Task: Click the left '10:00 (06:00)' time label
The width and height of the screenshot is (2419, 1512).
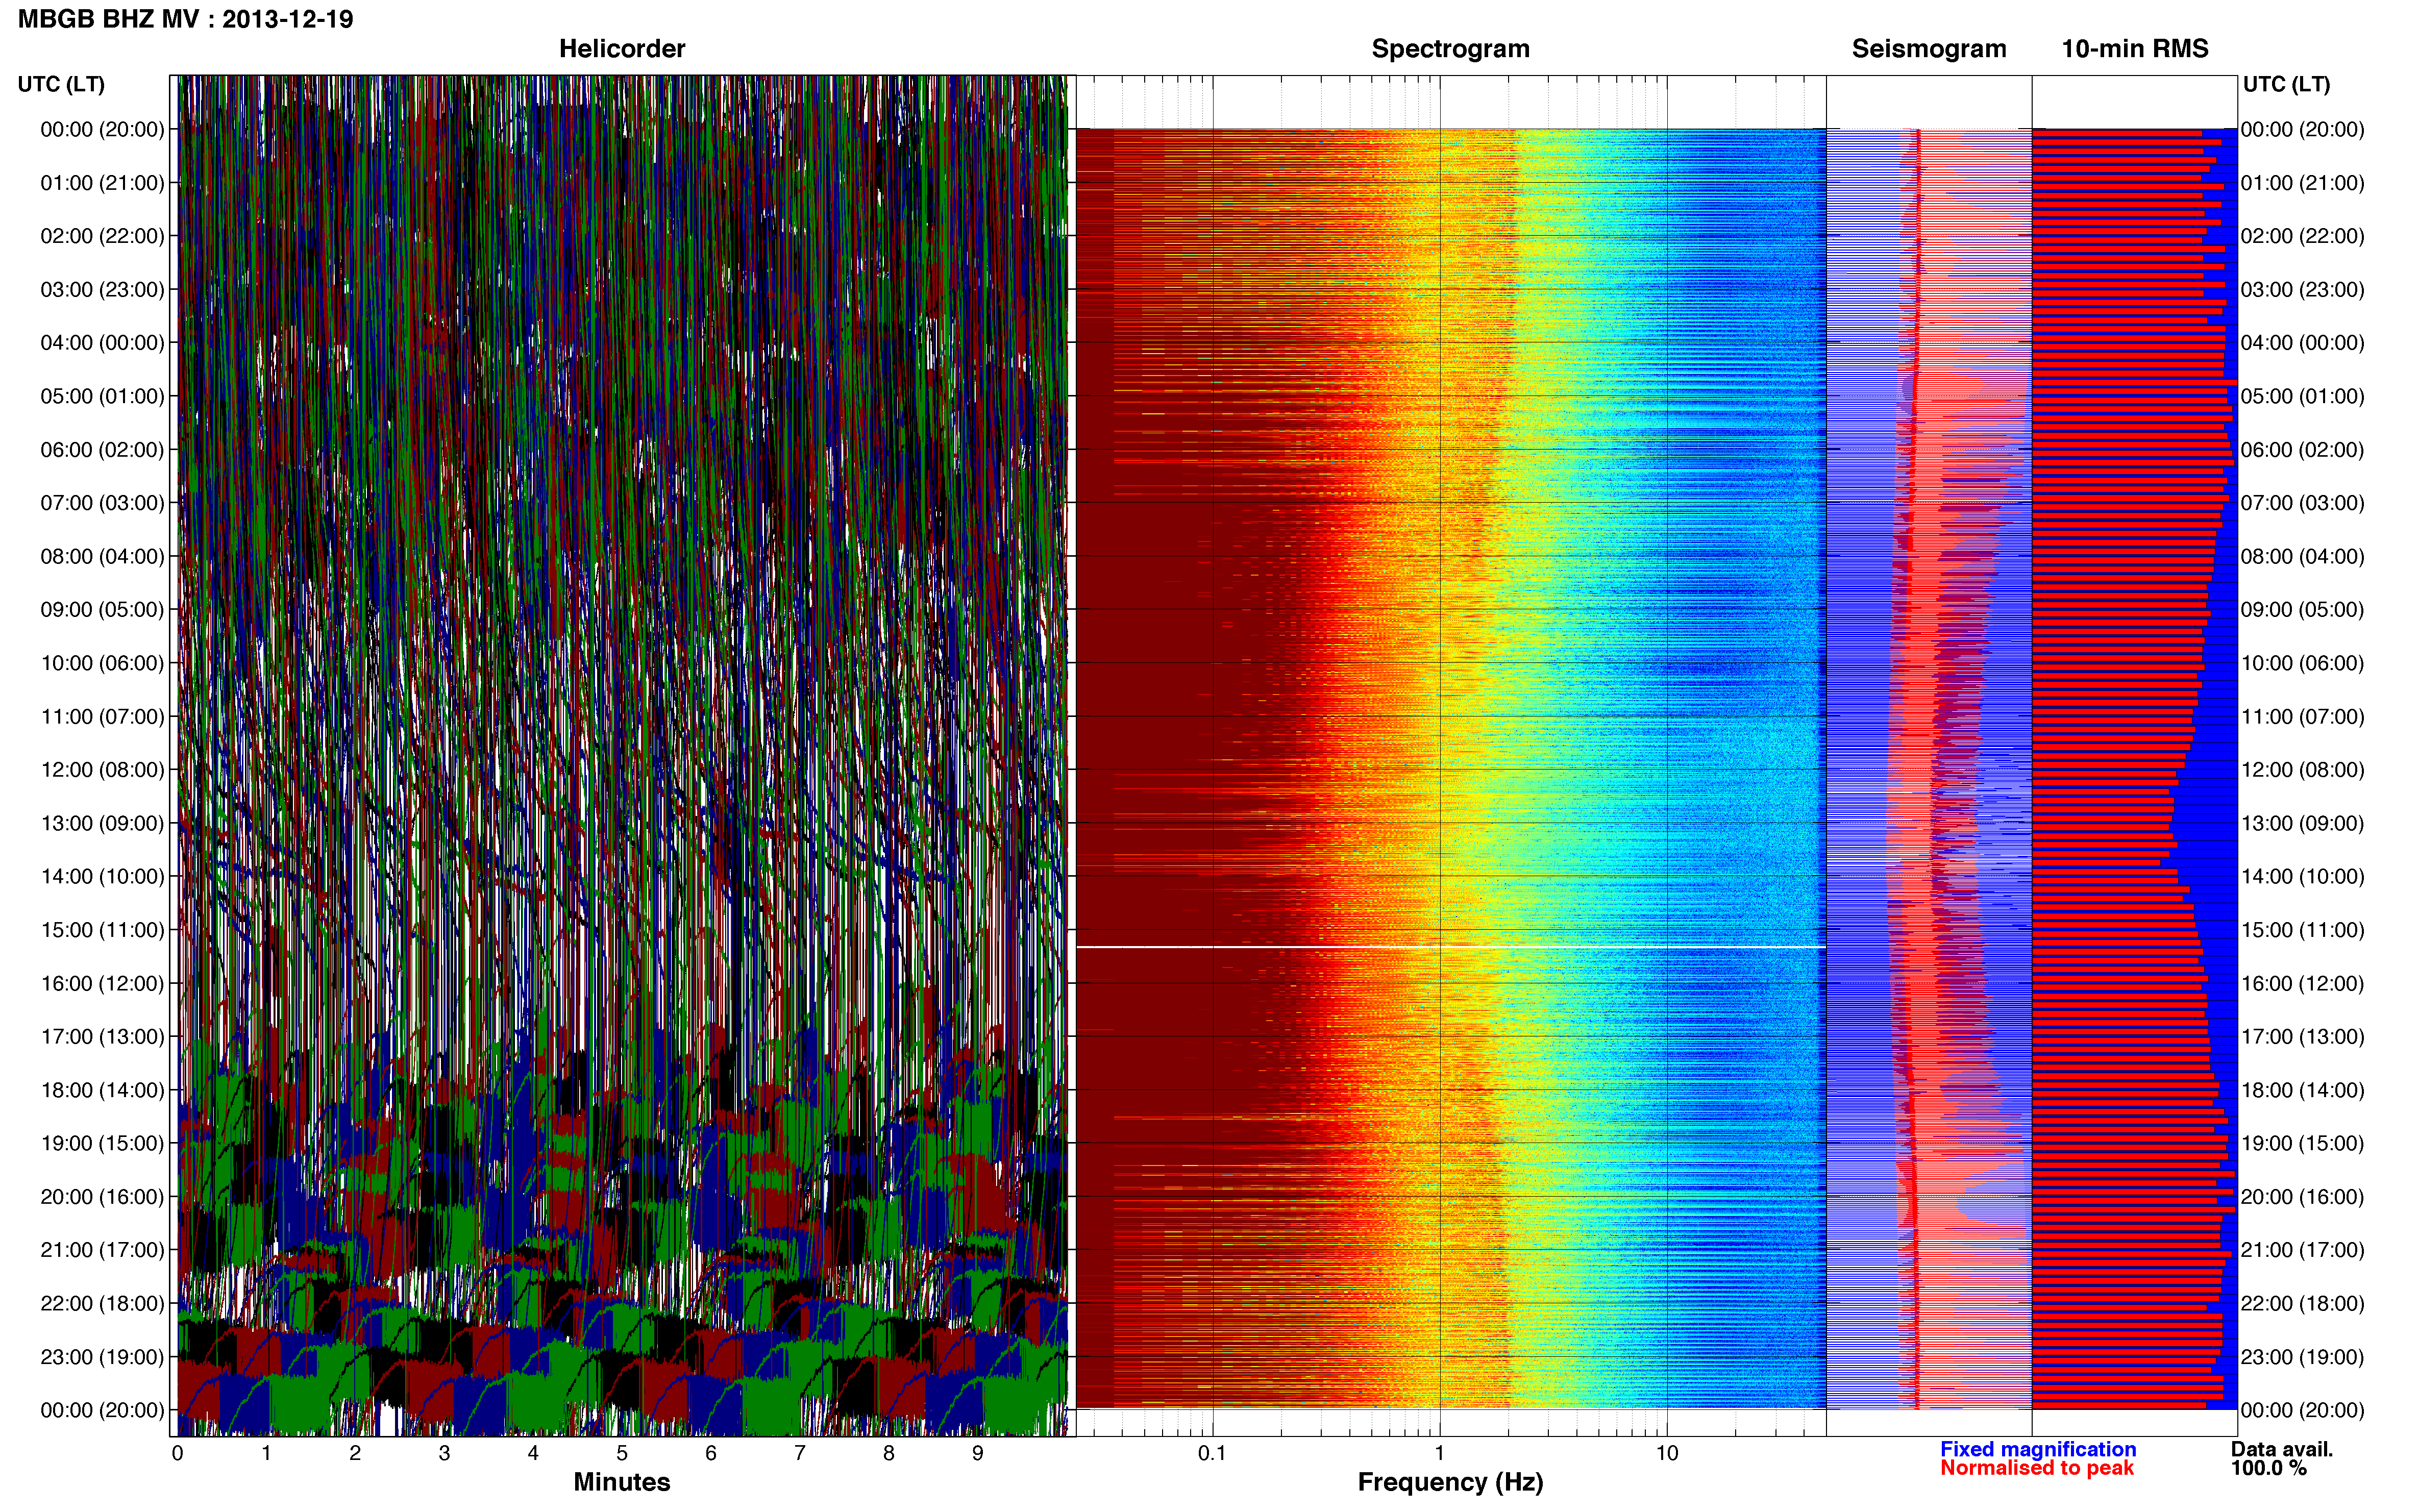Action: 102,663
